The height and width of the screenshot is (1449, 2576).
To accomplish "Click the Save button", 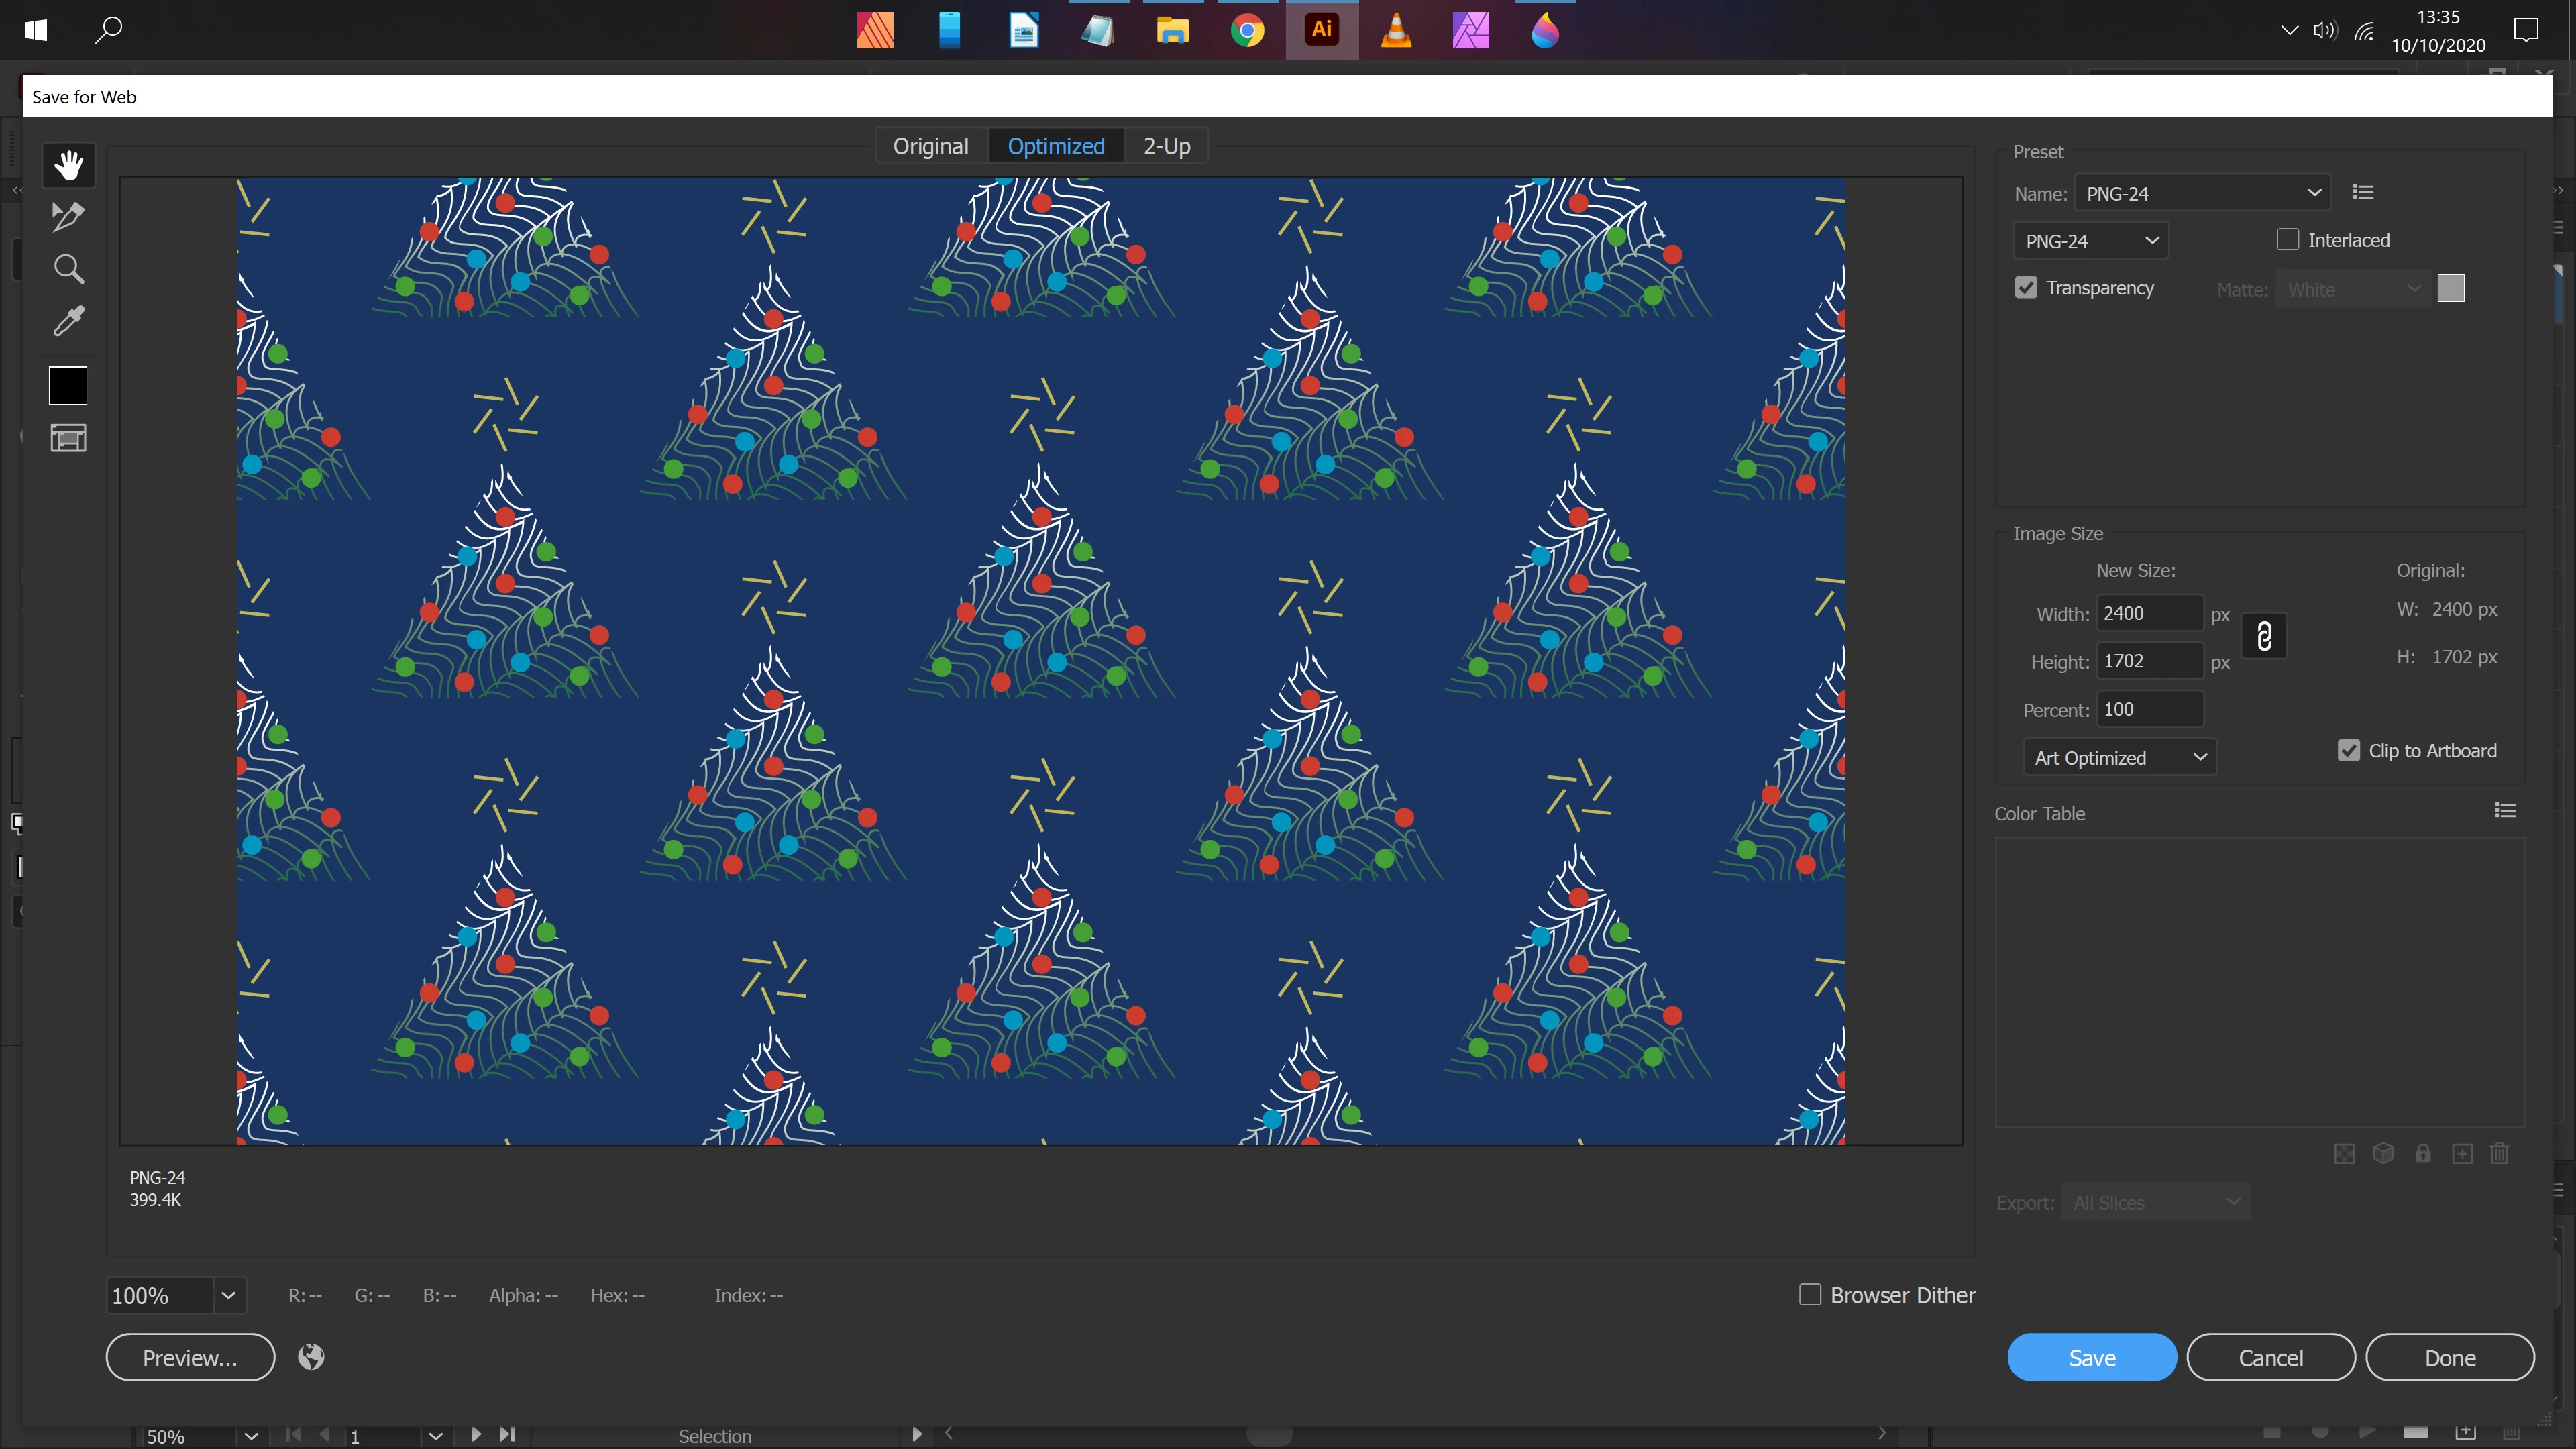I will click(2091, 1357).
